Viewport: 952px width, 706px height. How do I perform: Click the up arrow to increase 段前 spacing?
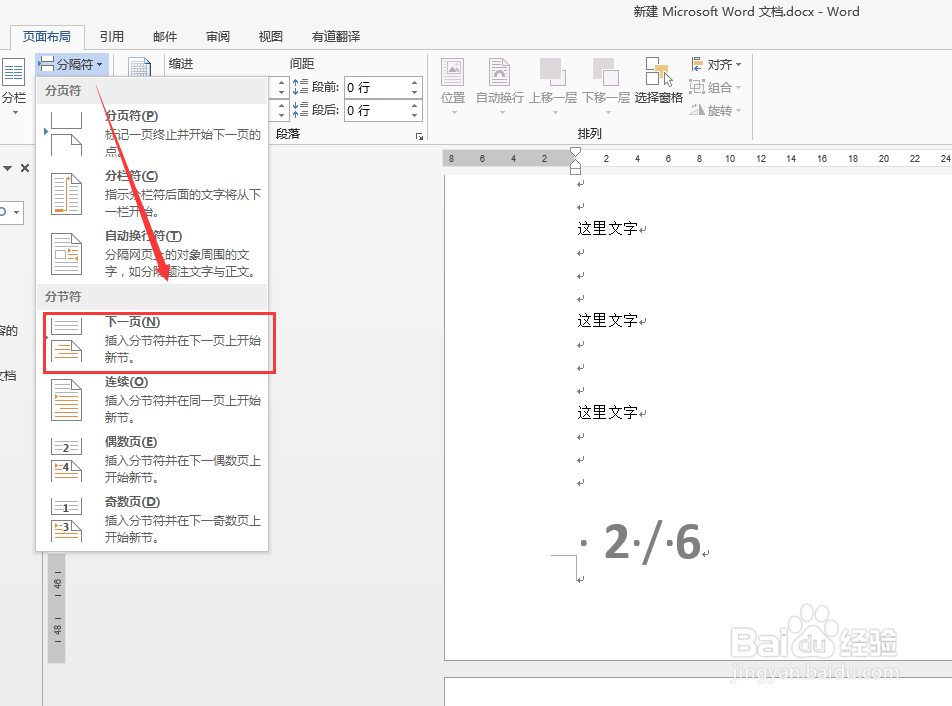413,82
